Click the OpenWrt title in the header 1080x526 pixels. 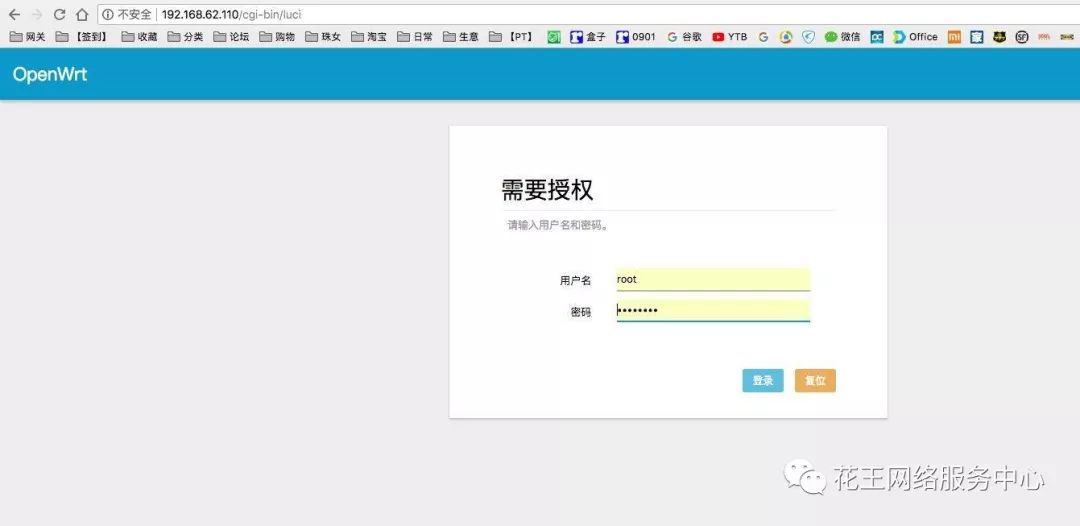tap(50, 74)
